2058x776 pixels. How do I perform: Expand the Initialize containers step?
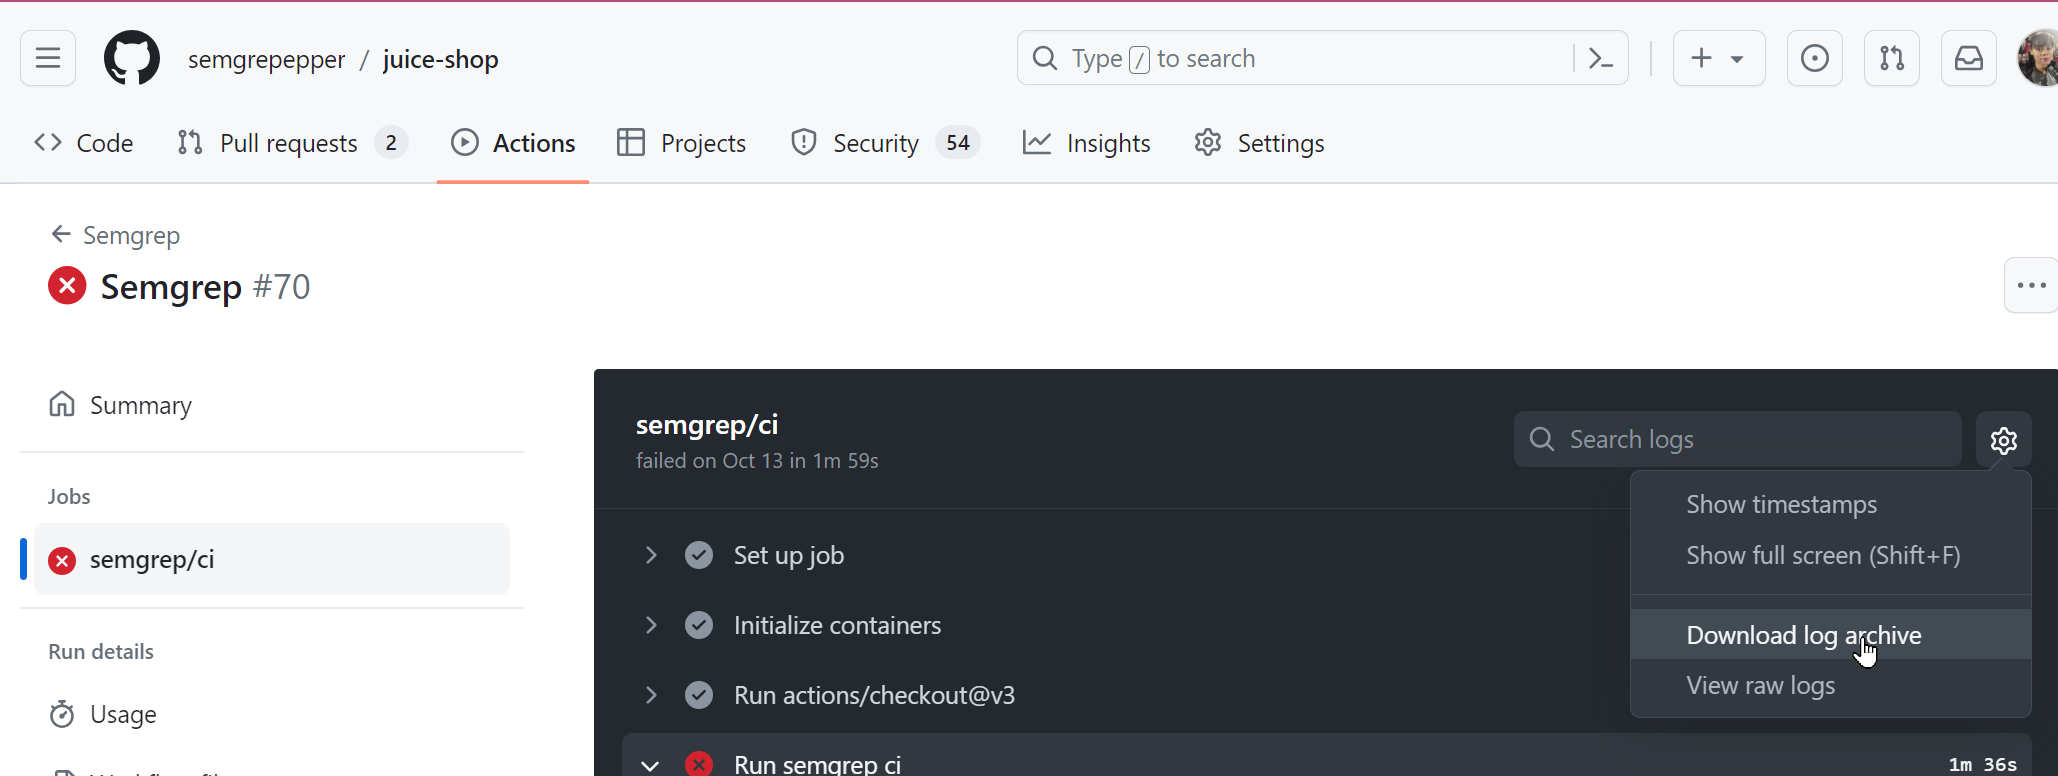pyautogui.click(x=651, y=625)
